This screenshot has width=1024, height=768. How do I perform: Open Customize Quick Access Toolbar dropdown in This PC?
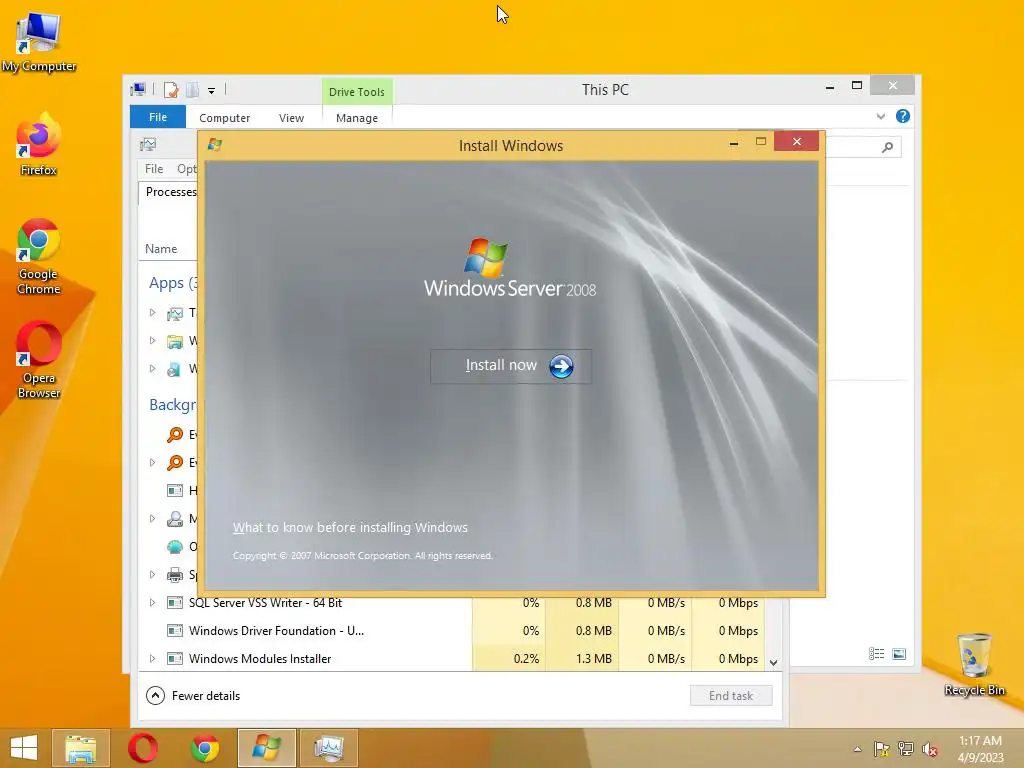pos(212,91)
